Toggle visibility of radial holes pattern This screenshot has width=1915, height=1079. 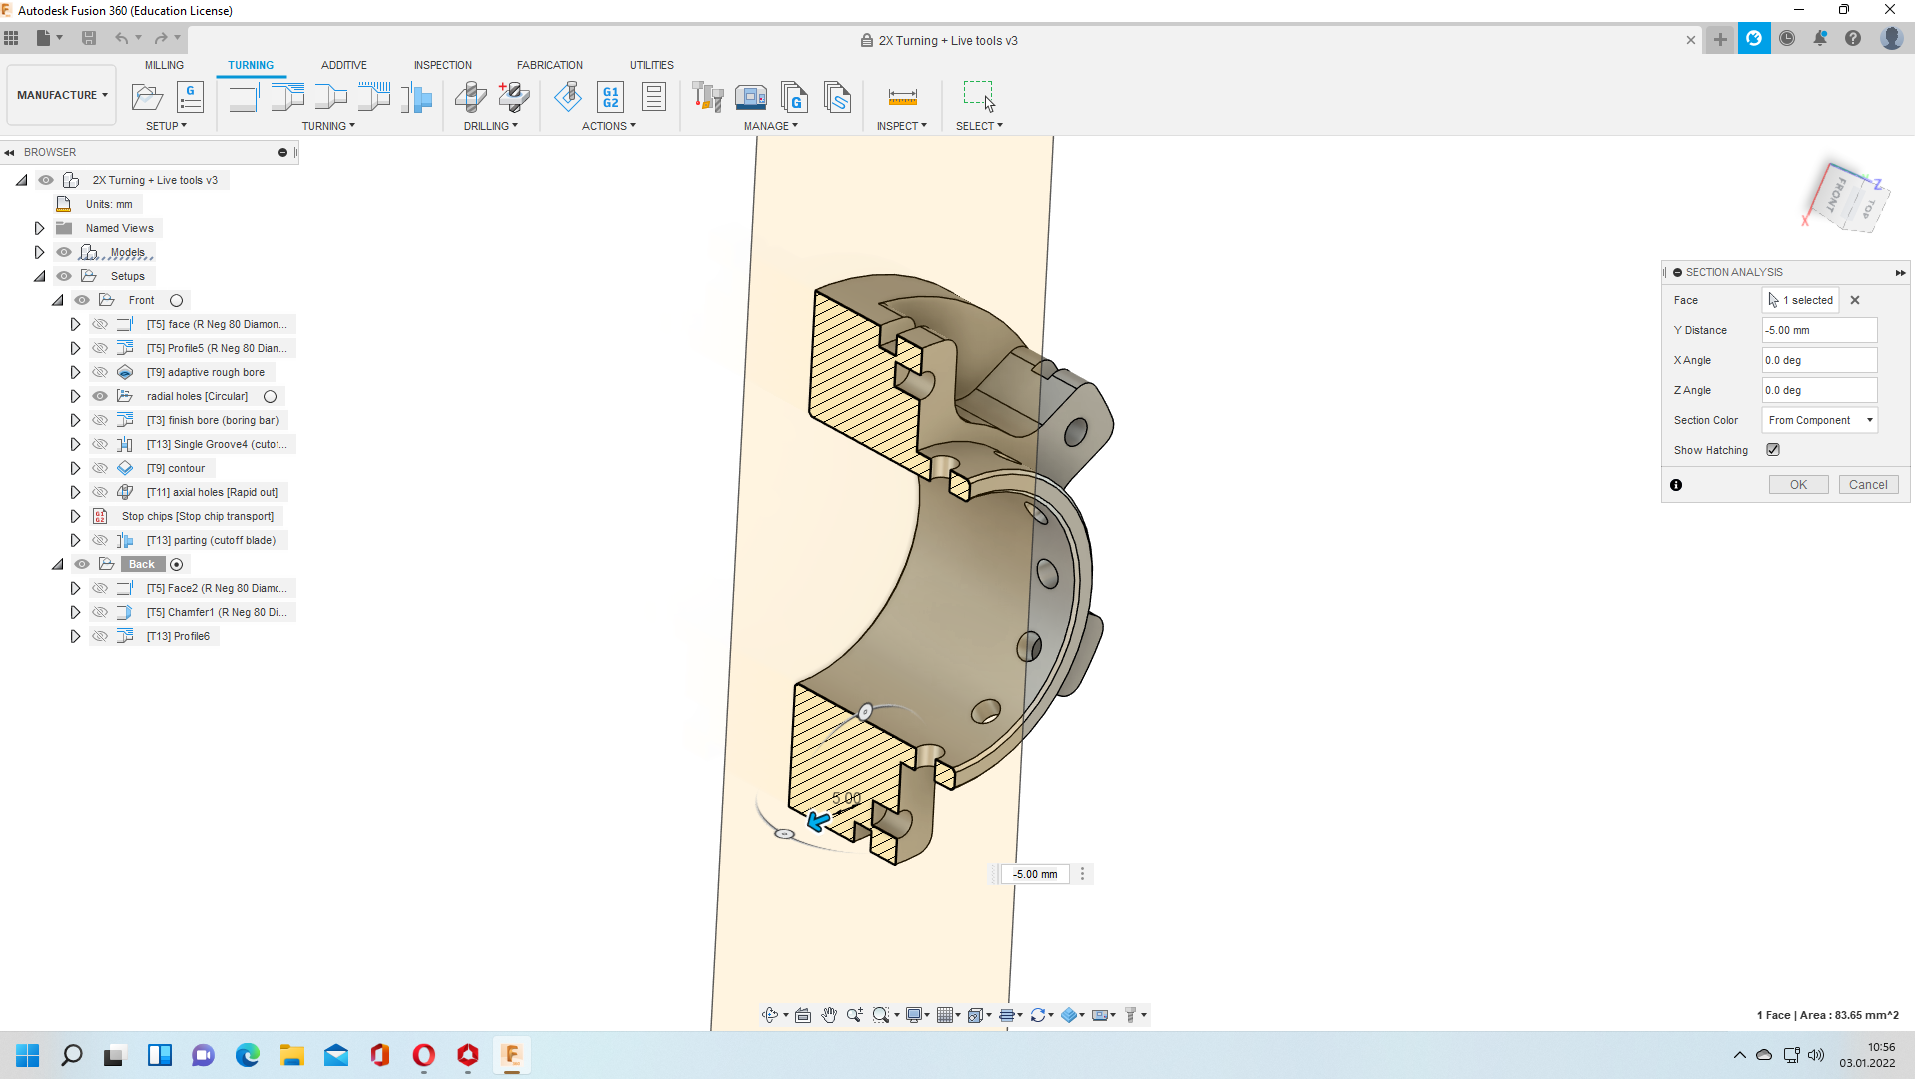(x=100, y=396)
